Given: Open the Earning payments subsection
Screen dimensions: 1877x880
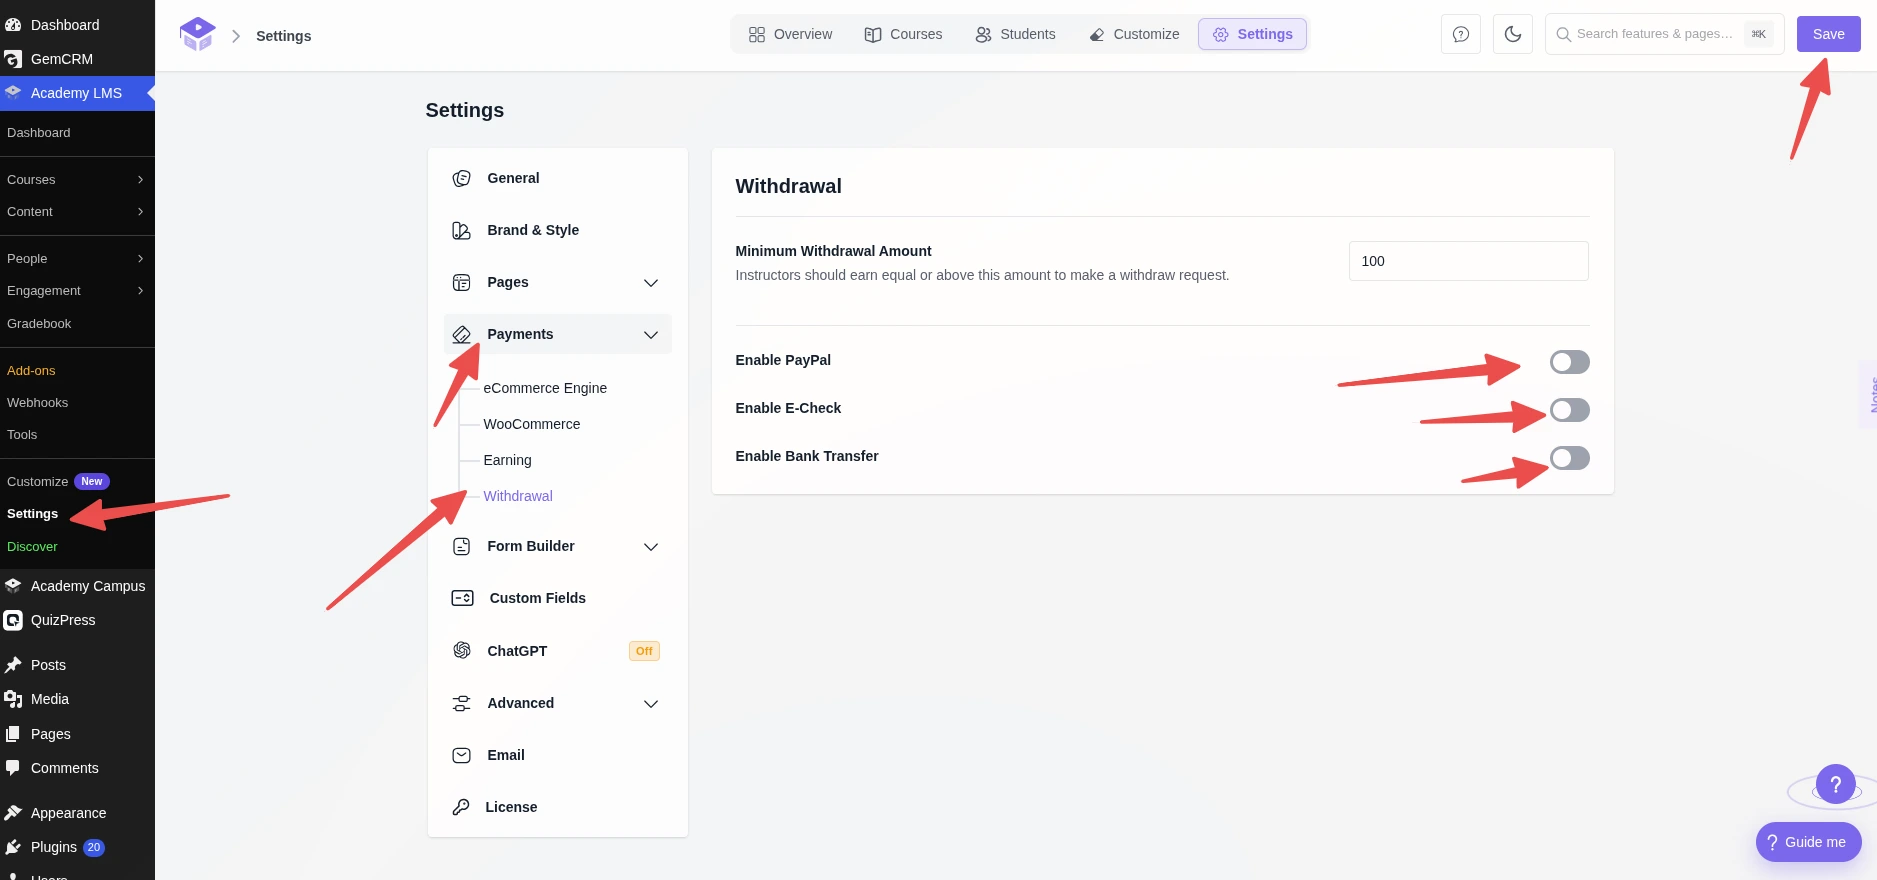Looking at the screenshot, I should click(508, 460).
